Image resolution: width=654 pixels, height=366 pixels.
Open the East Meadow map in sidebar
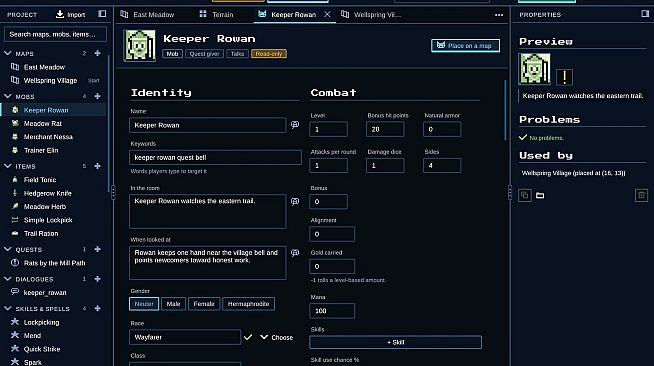click(x=44, y=67)
